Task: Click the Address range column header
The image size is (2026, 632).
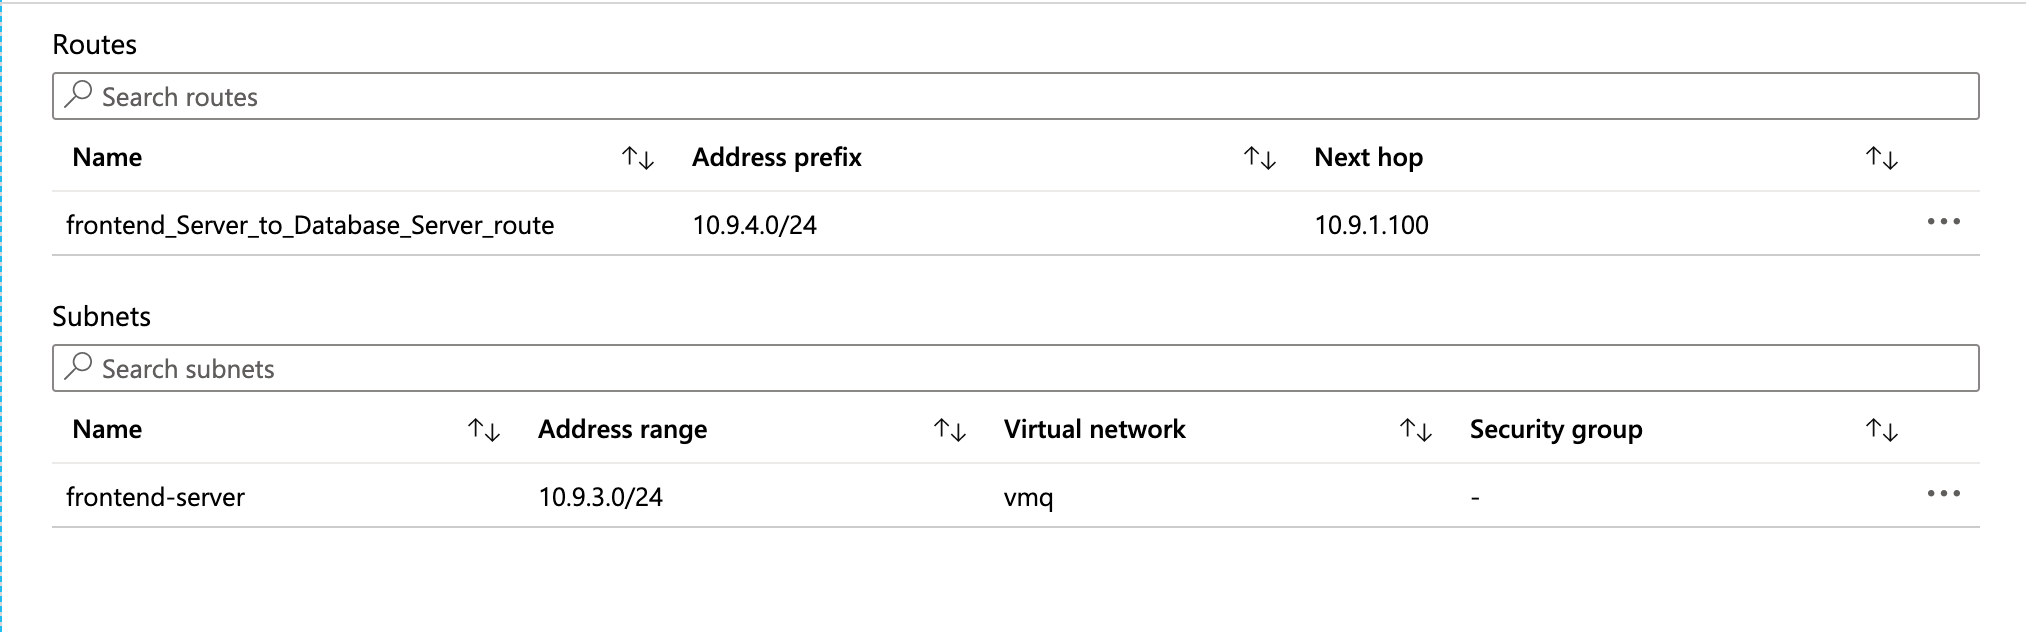Action: [x=622, y=430]
